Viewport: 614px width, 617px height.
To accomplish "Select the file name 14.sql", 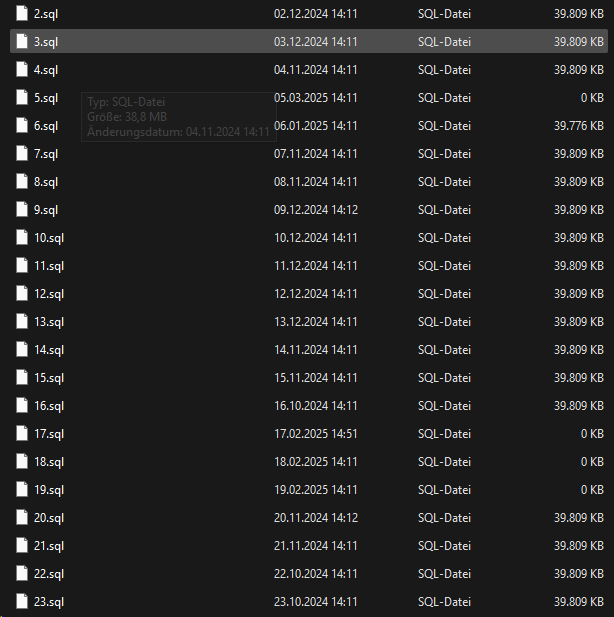I will click(x=49, y=350).
